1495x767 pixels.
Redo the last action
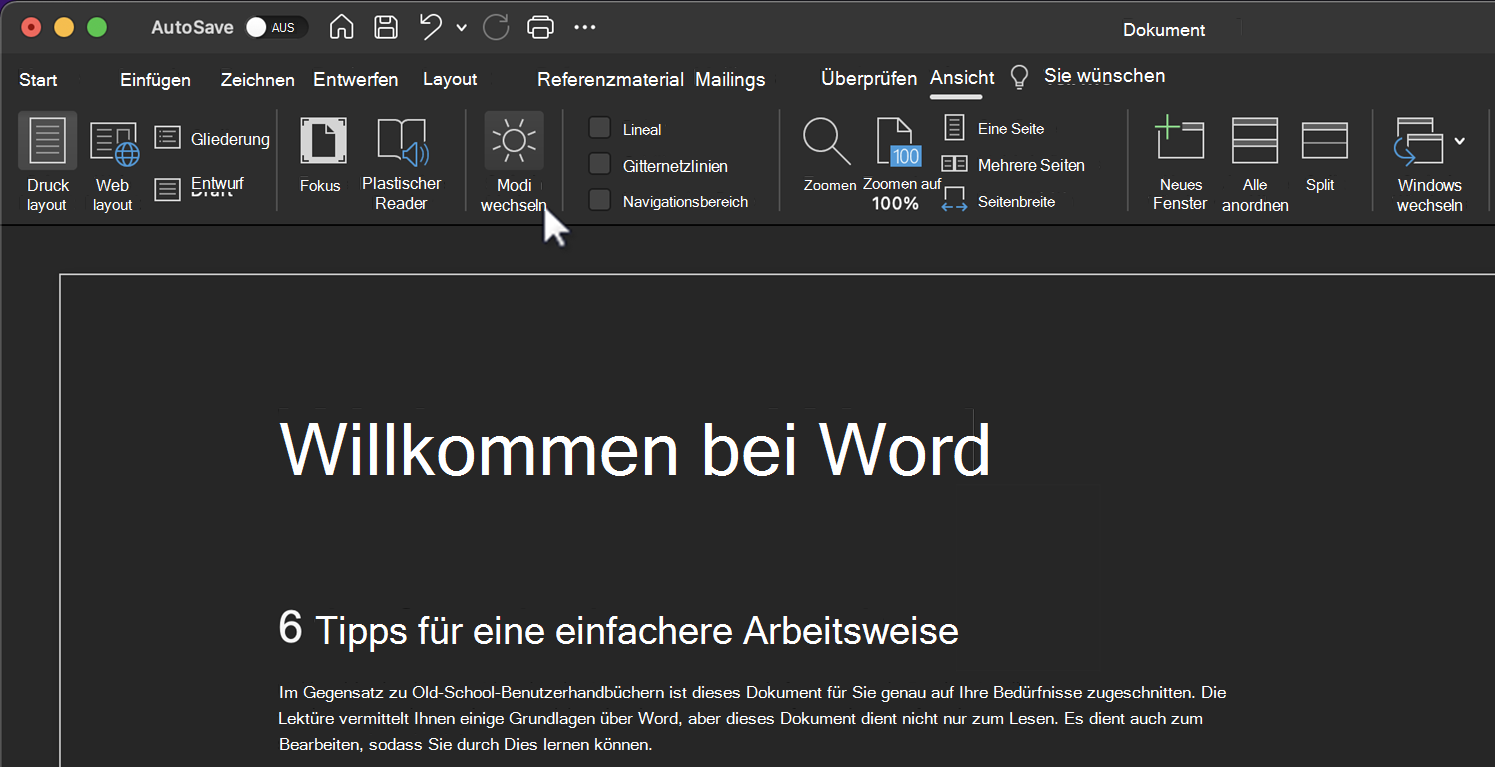click(x=496, y=27)
